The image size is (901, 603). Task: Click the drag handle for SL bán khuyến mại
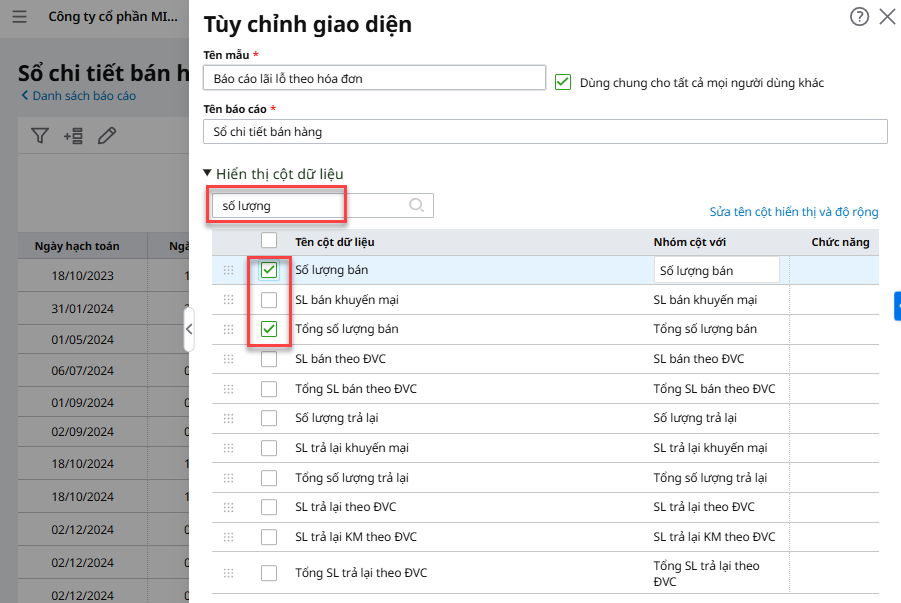tap(229, 300)
